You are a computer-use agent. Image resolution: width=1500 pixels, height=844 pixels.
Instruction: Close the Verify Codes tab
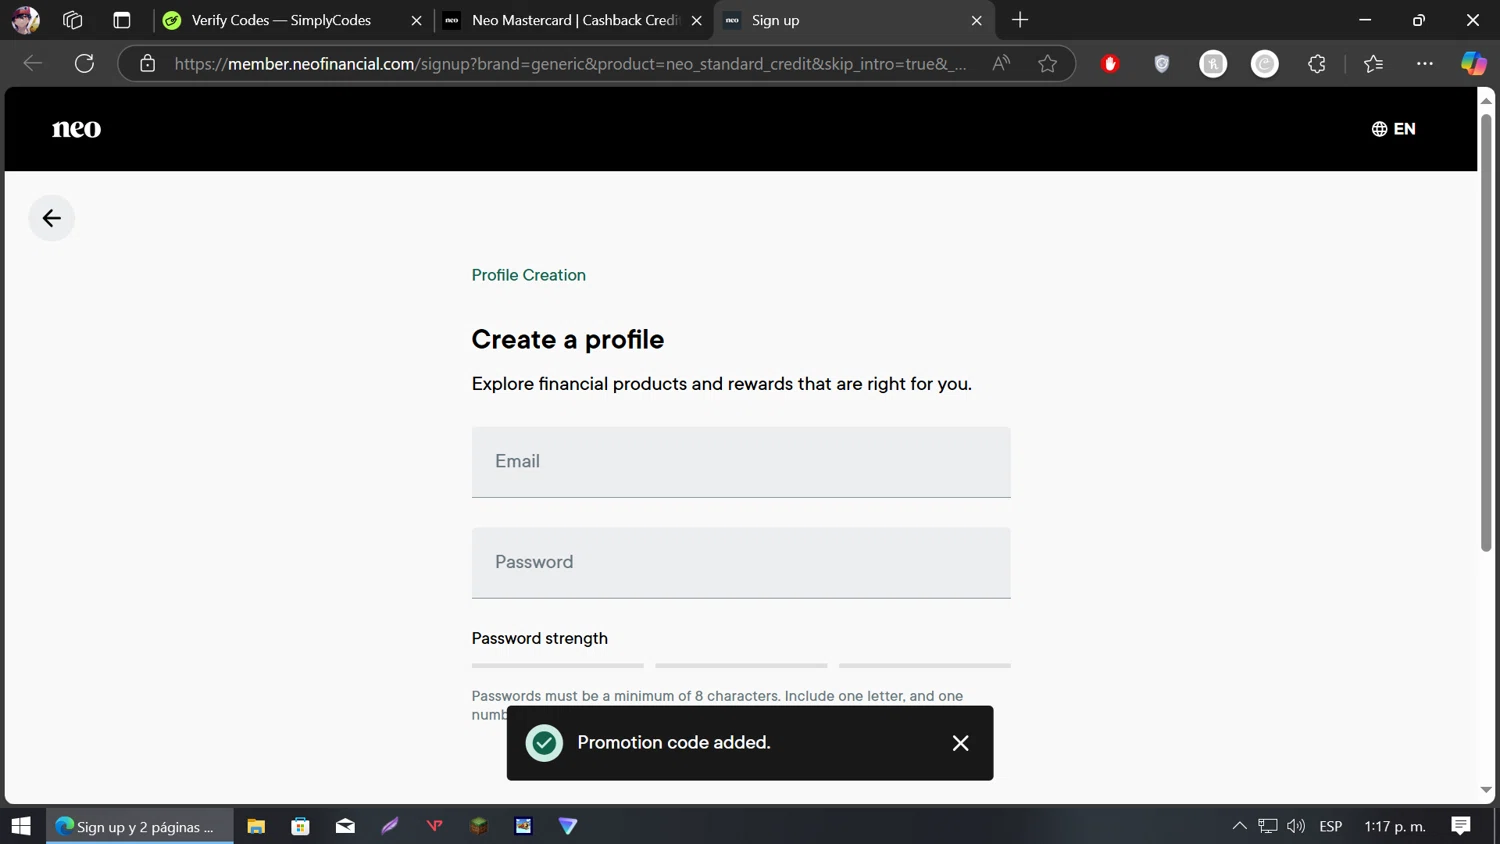click(416, 20)
